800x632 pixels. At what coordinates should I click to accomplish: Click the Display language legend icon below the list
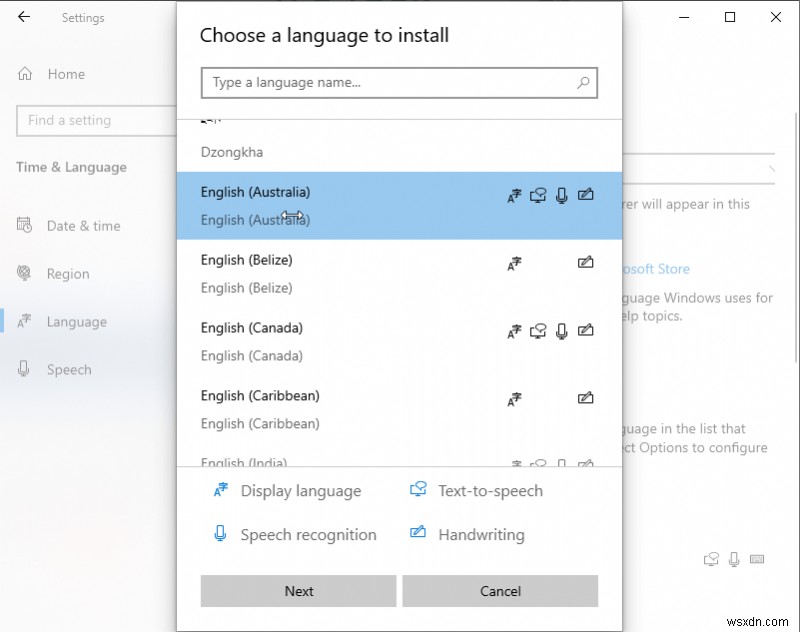pos(220,490)
